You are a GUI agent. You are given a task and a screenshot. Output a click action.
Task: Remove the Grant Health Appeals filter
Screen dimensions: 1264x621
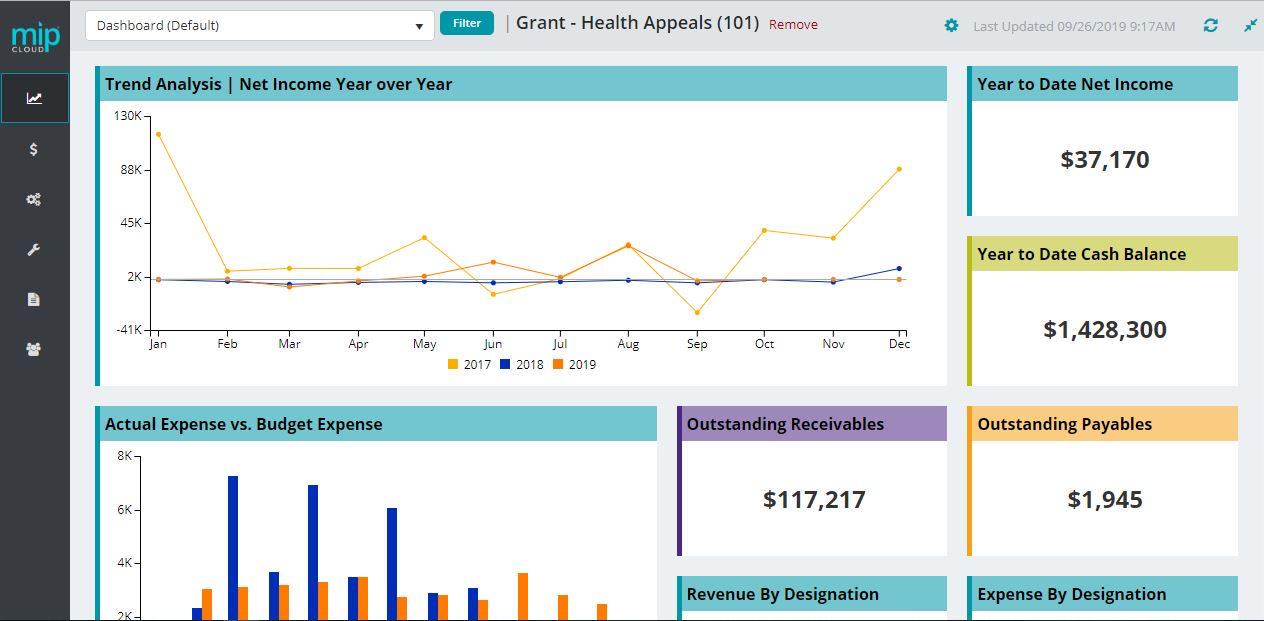click(793, 25)
